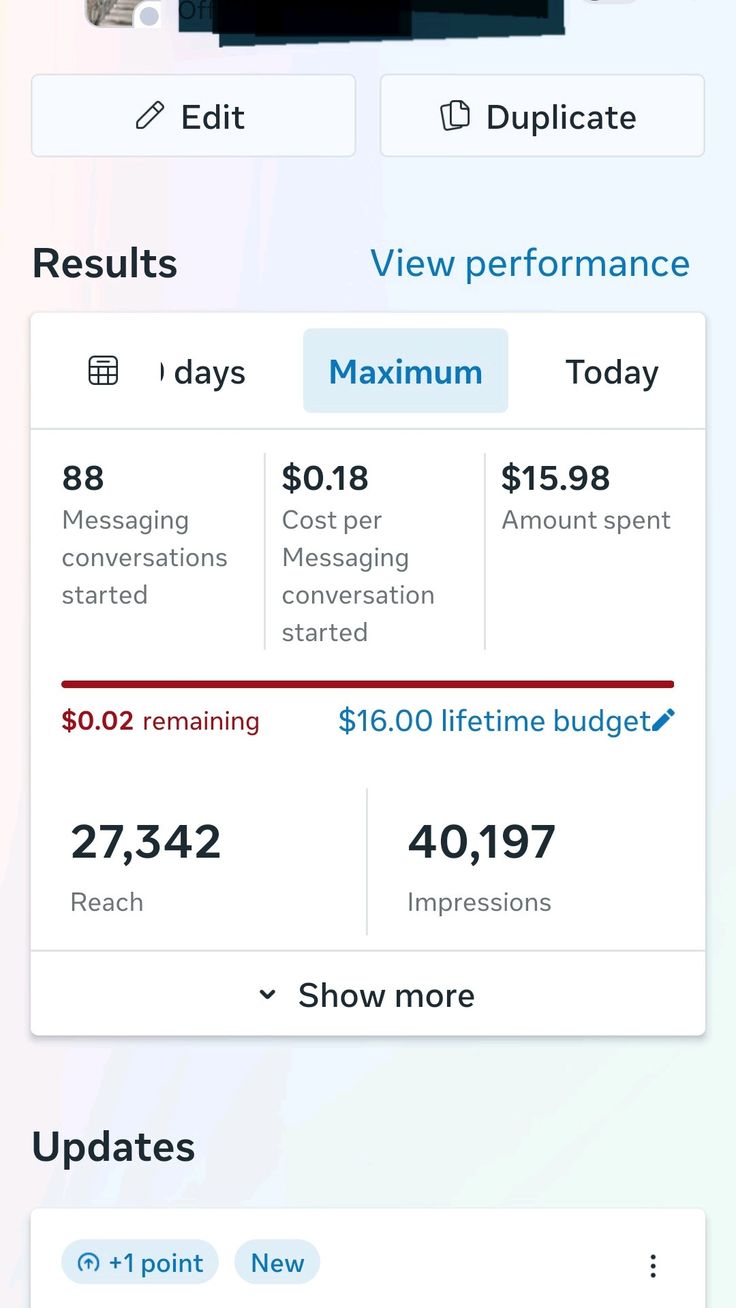Select the days time range tab
This screenshot has height=1308, width=736.
click(x=203, y=371)
